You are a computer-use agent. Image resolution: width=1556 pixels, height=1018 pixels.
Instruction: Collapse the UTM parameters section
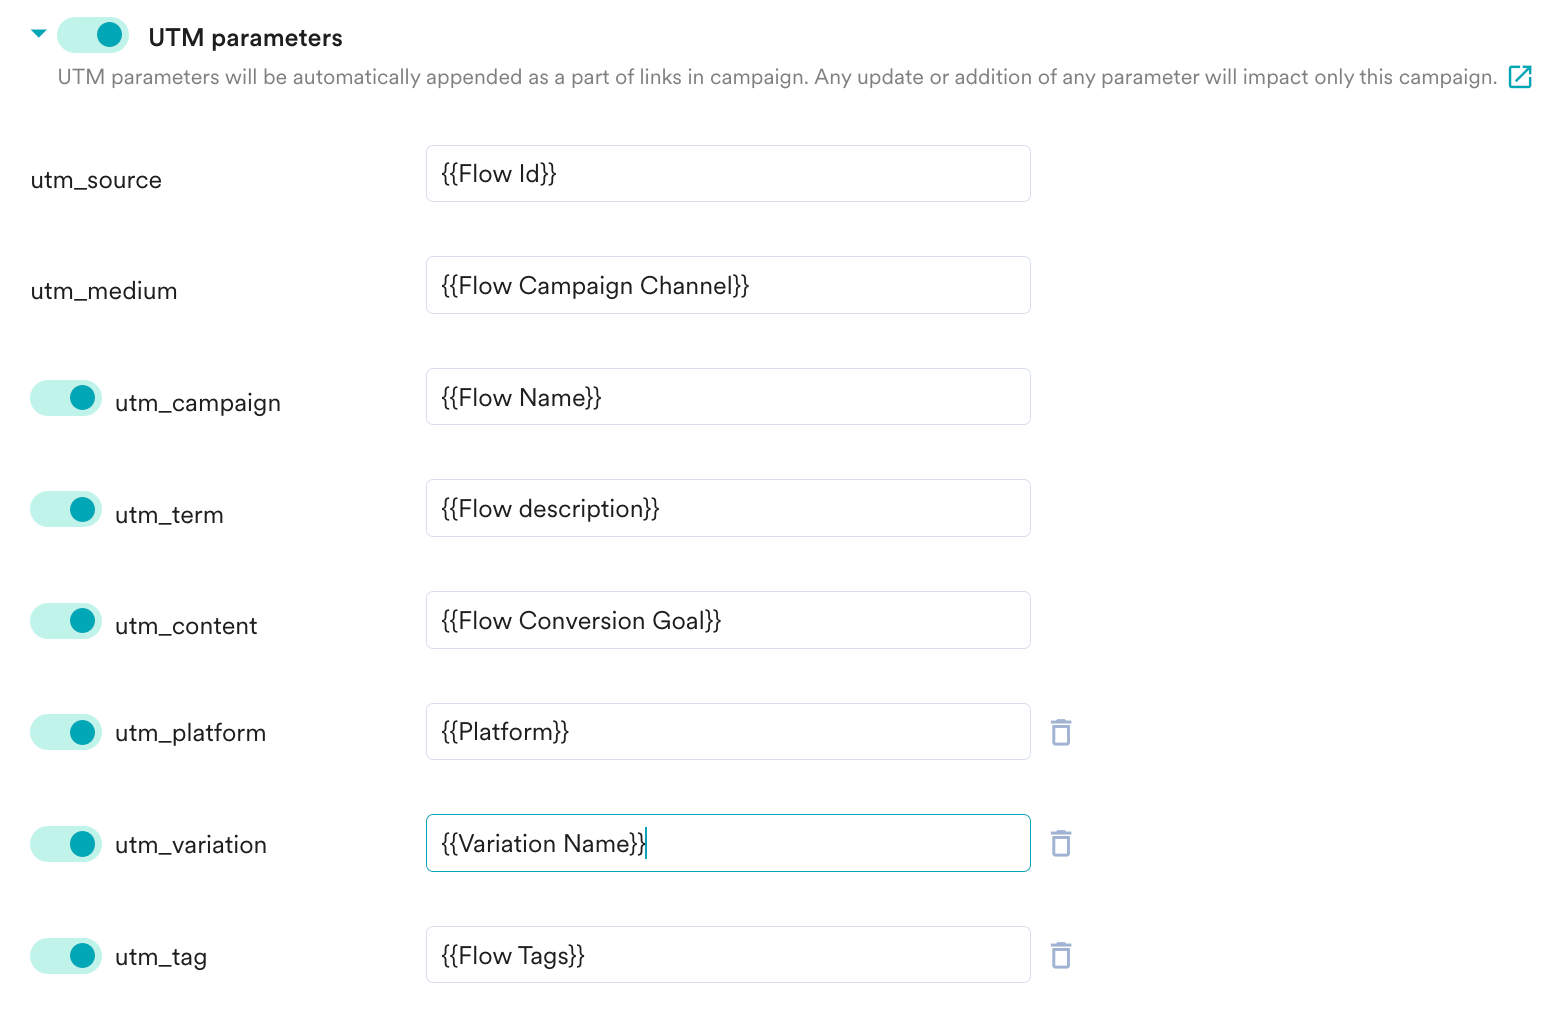tap(39, 34)
